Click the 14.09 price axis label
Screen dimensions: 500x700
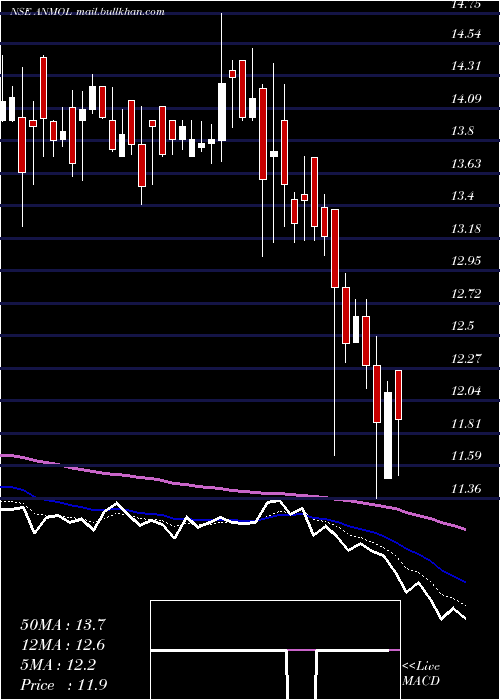coord(466,99)
